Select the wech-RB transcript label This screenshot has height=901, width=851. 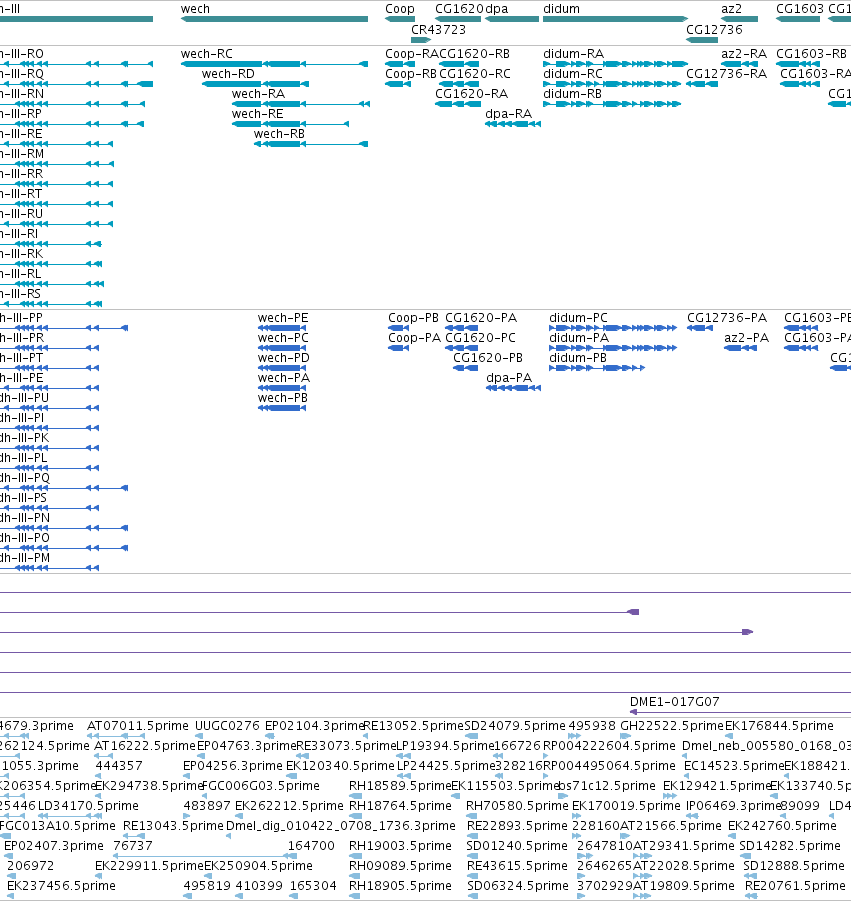279,133
